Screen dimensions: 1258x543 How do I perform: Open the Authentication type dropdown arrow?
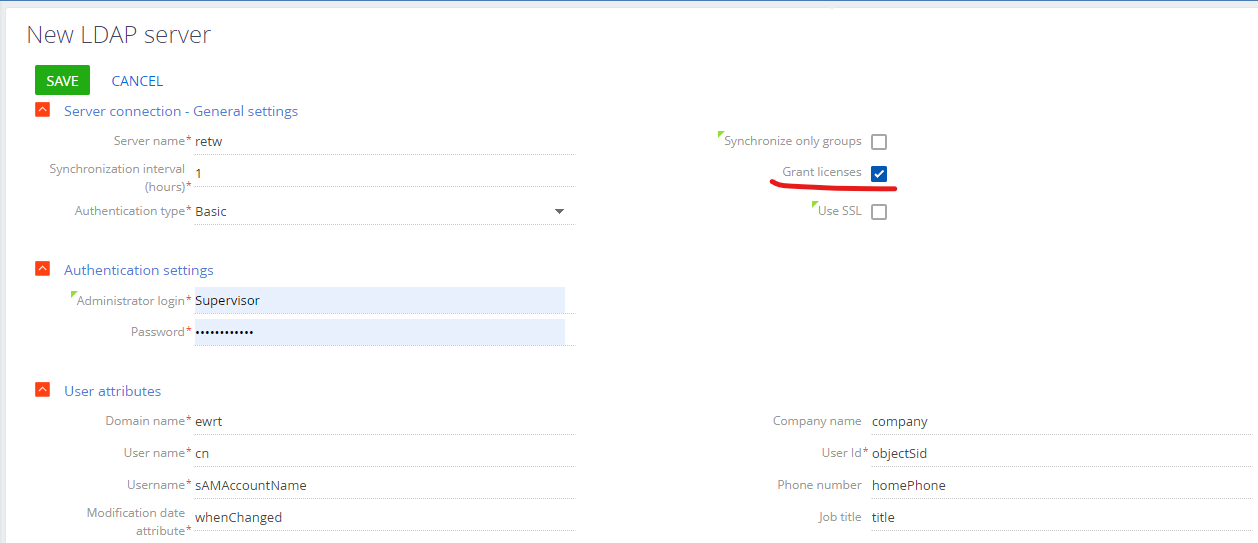pyautogui.click(x=559, y=211)
